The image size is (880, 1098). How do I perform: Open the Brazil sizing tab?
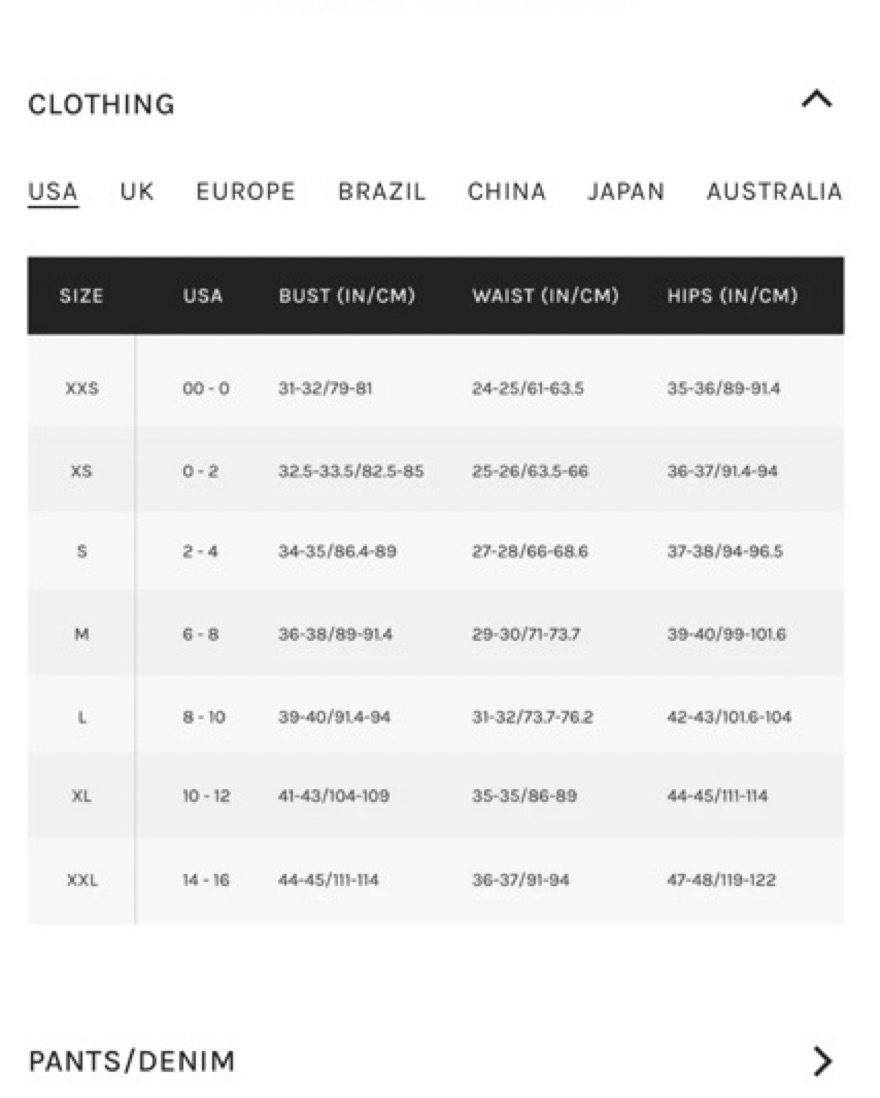382,191
